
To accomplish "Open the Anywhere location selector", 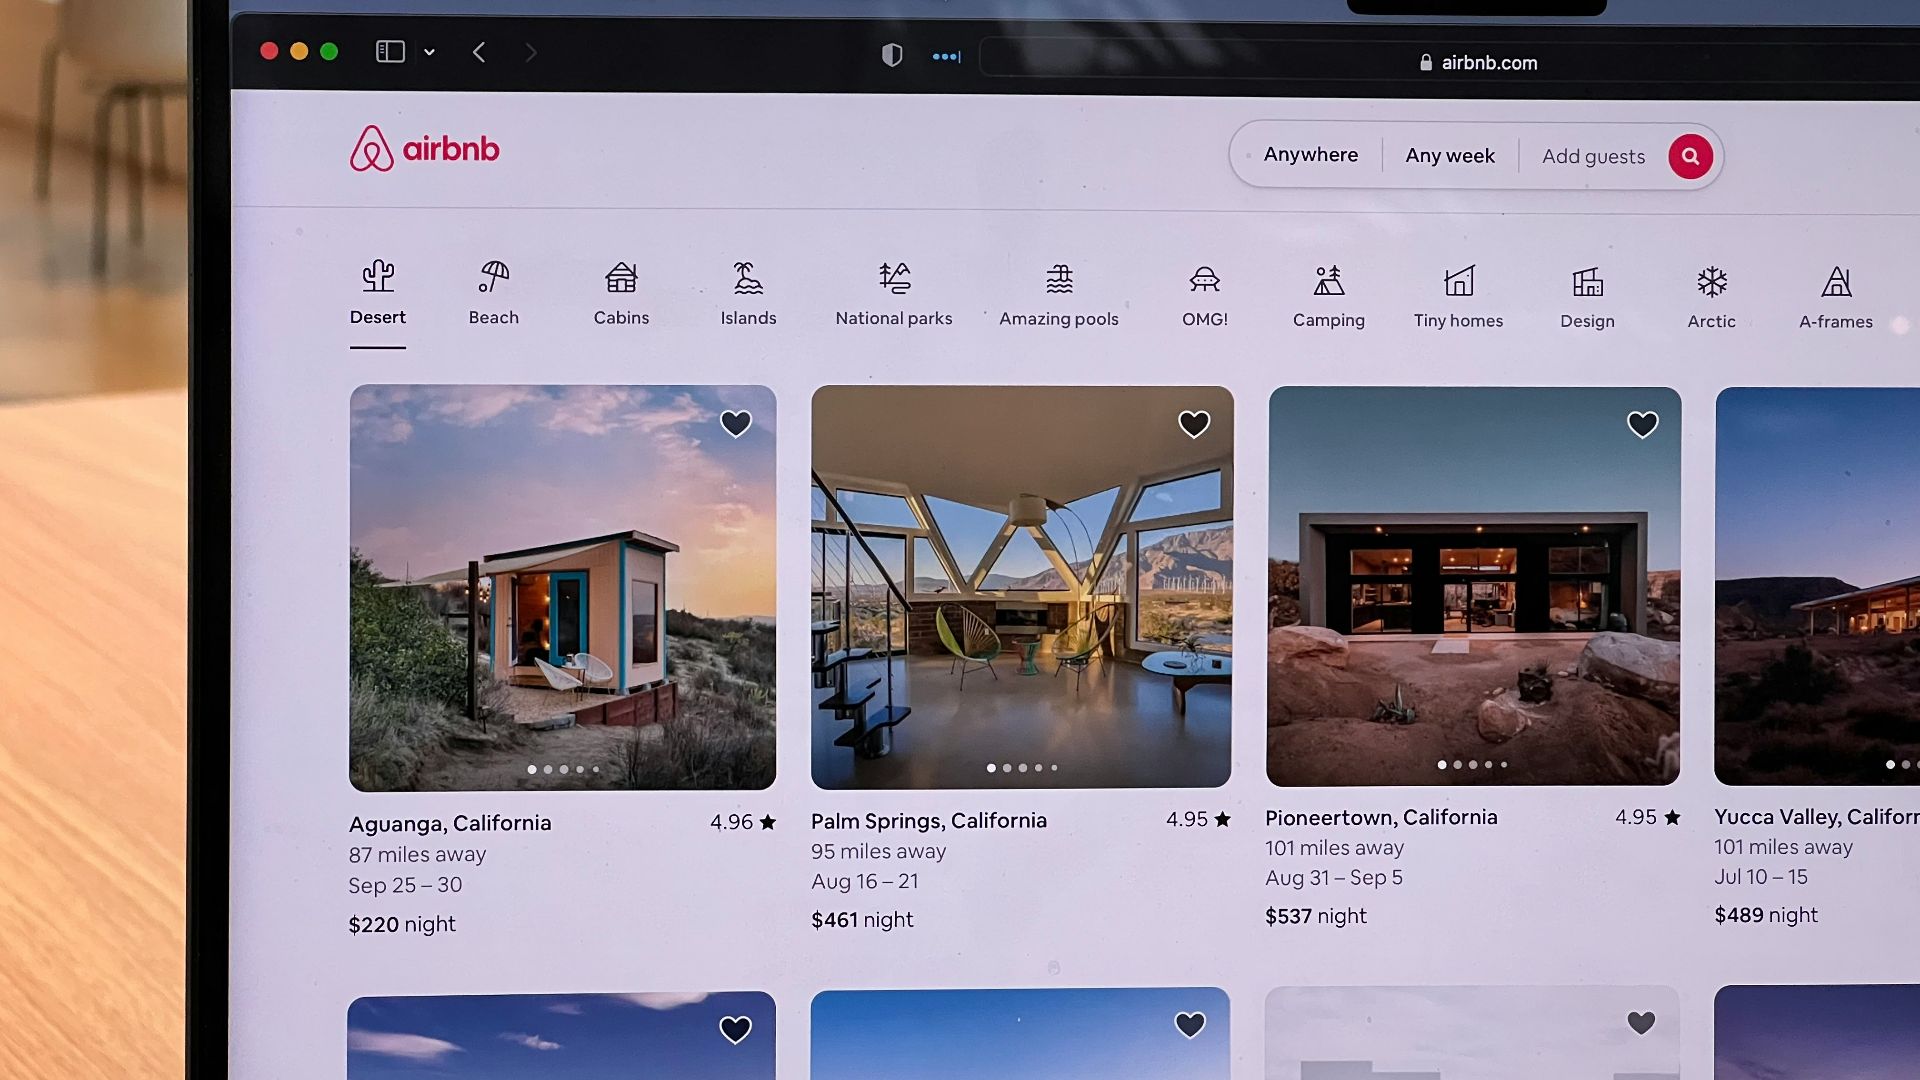I will [1310, 155].
